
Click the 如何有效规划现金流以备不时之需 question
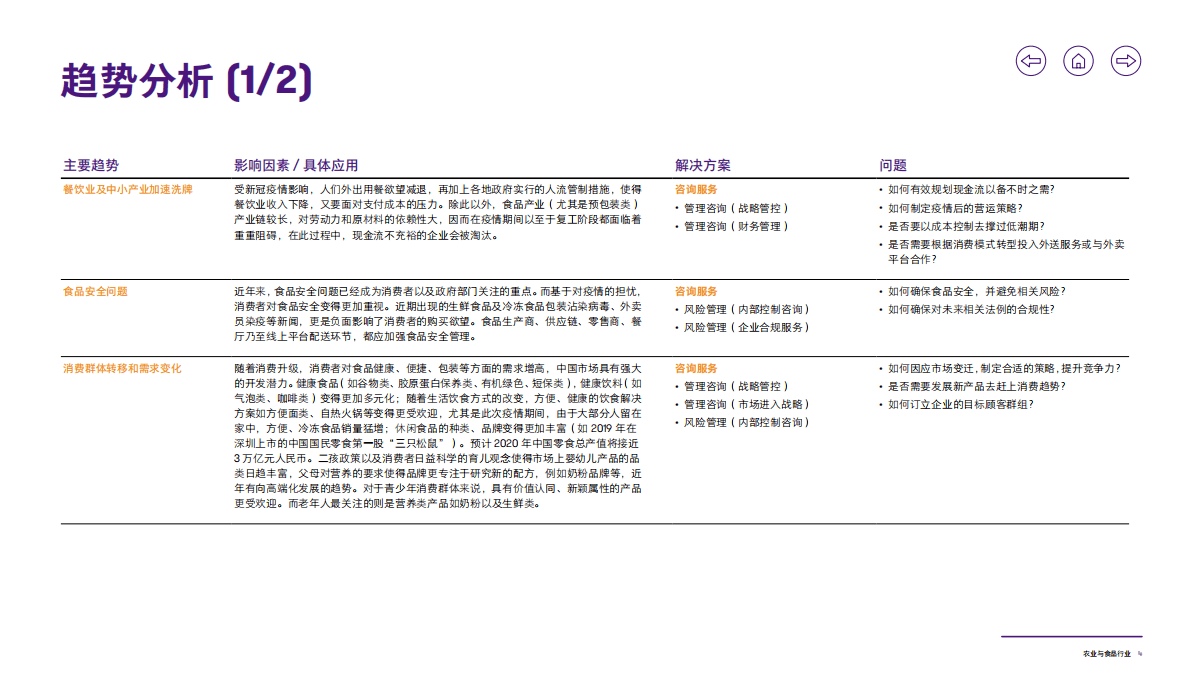click(971, 189)
